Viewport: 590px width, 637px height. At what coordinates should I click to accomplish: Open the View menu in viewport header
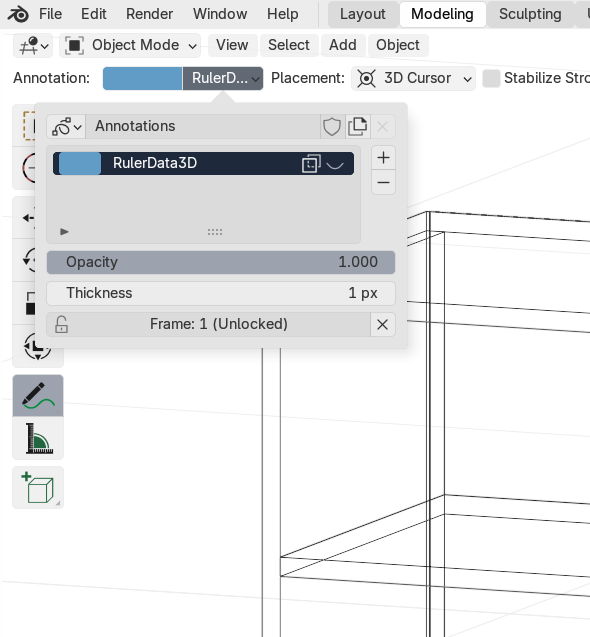coord(232,45)
